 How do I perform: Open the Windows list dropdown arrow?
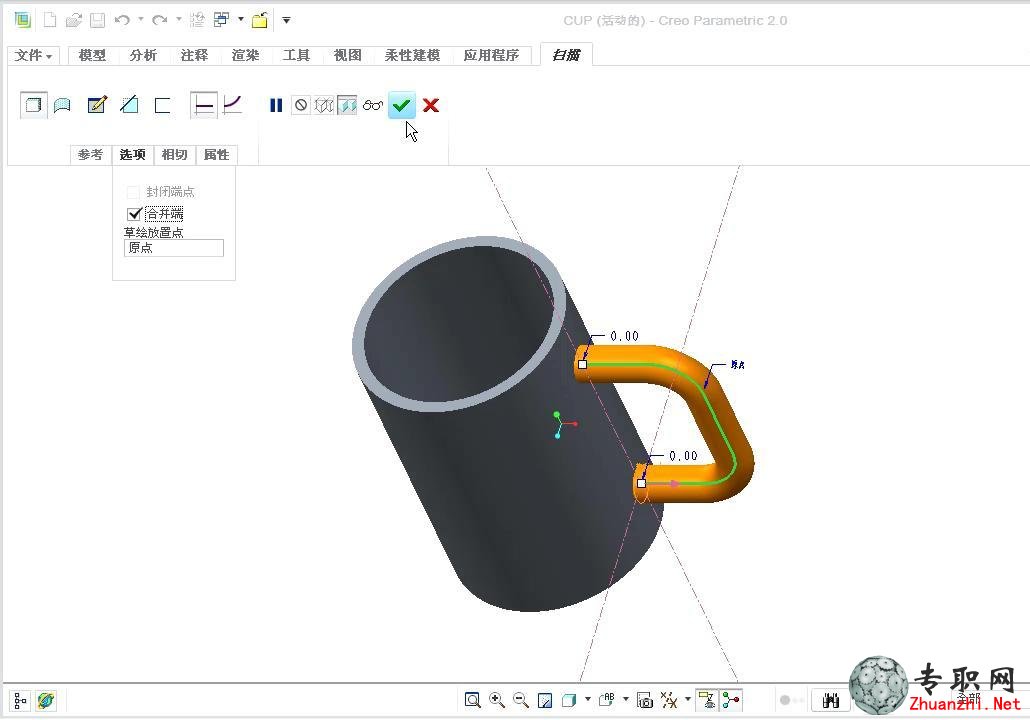tap(241, 19)
